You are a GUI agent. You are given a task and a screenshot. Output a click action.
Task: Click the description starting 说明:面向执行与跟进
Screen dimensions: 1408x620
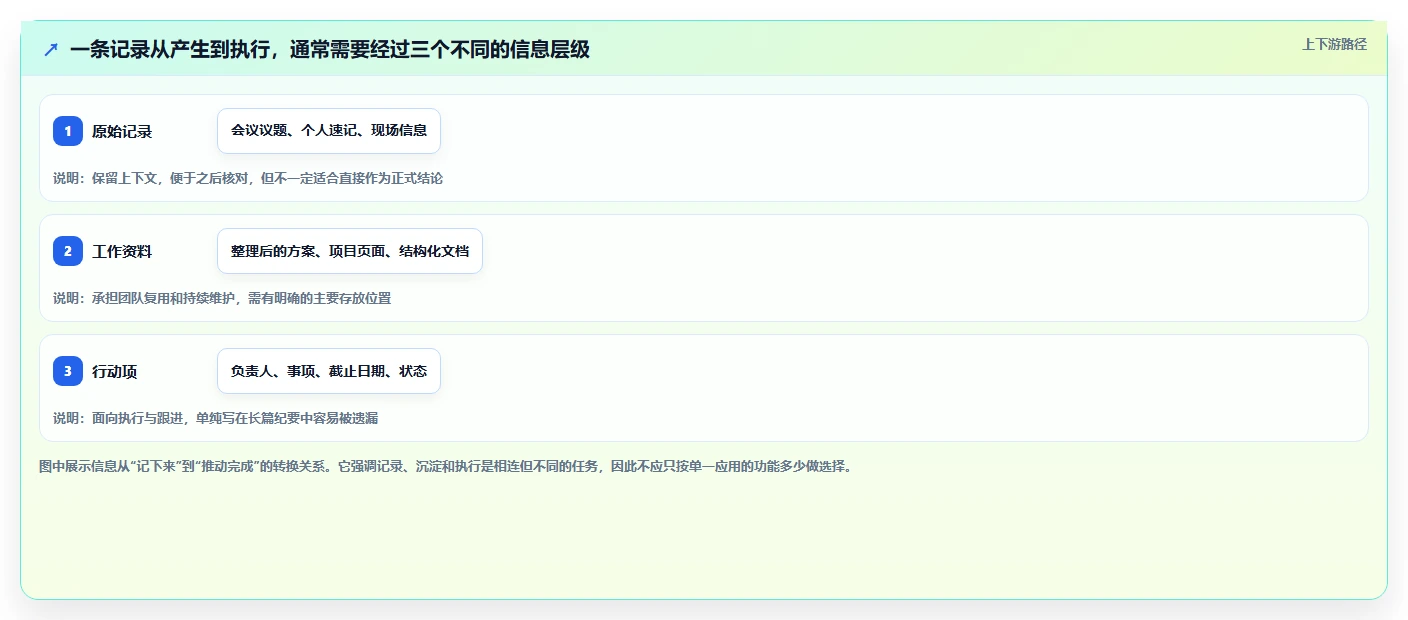point(216,418)
